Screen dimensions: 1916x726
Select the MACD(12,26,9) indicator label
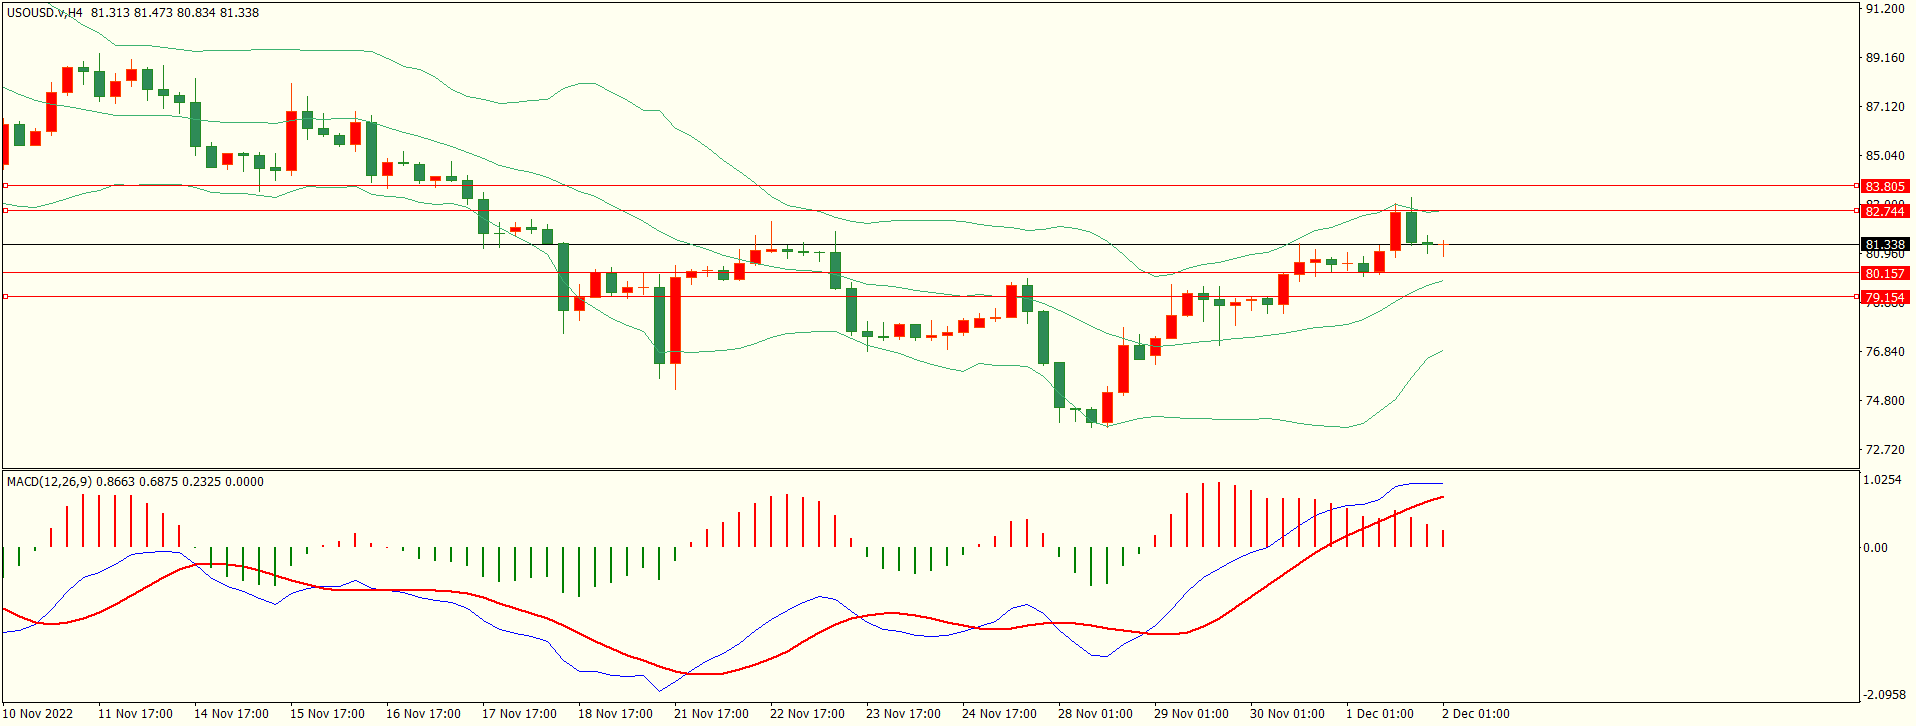(x=49, y=482)
